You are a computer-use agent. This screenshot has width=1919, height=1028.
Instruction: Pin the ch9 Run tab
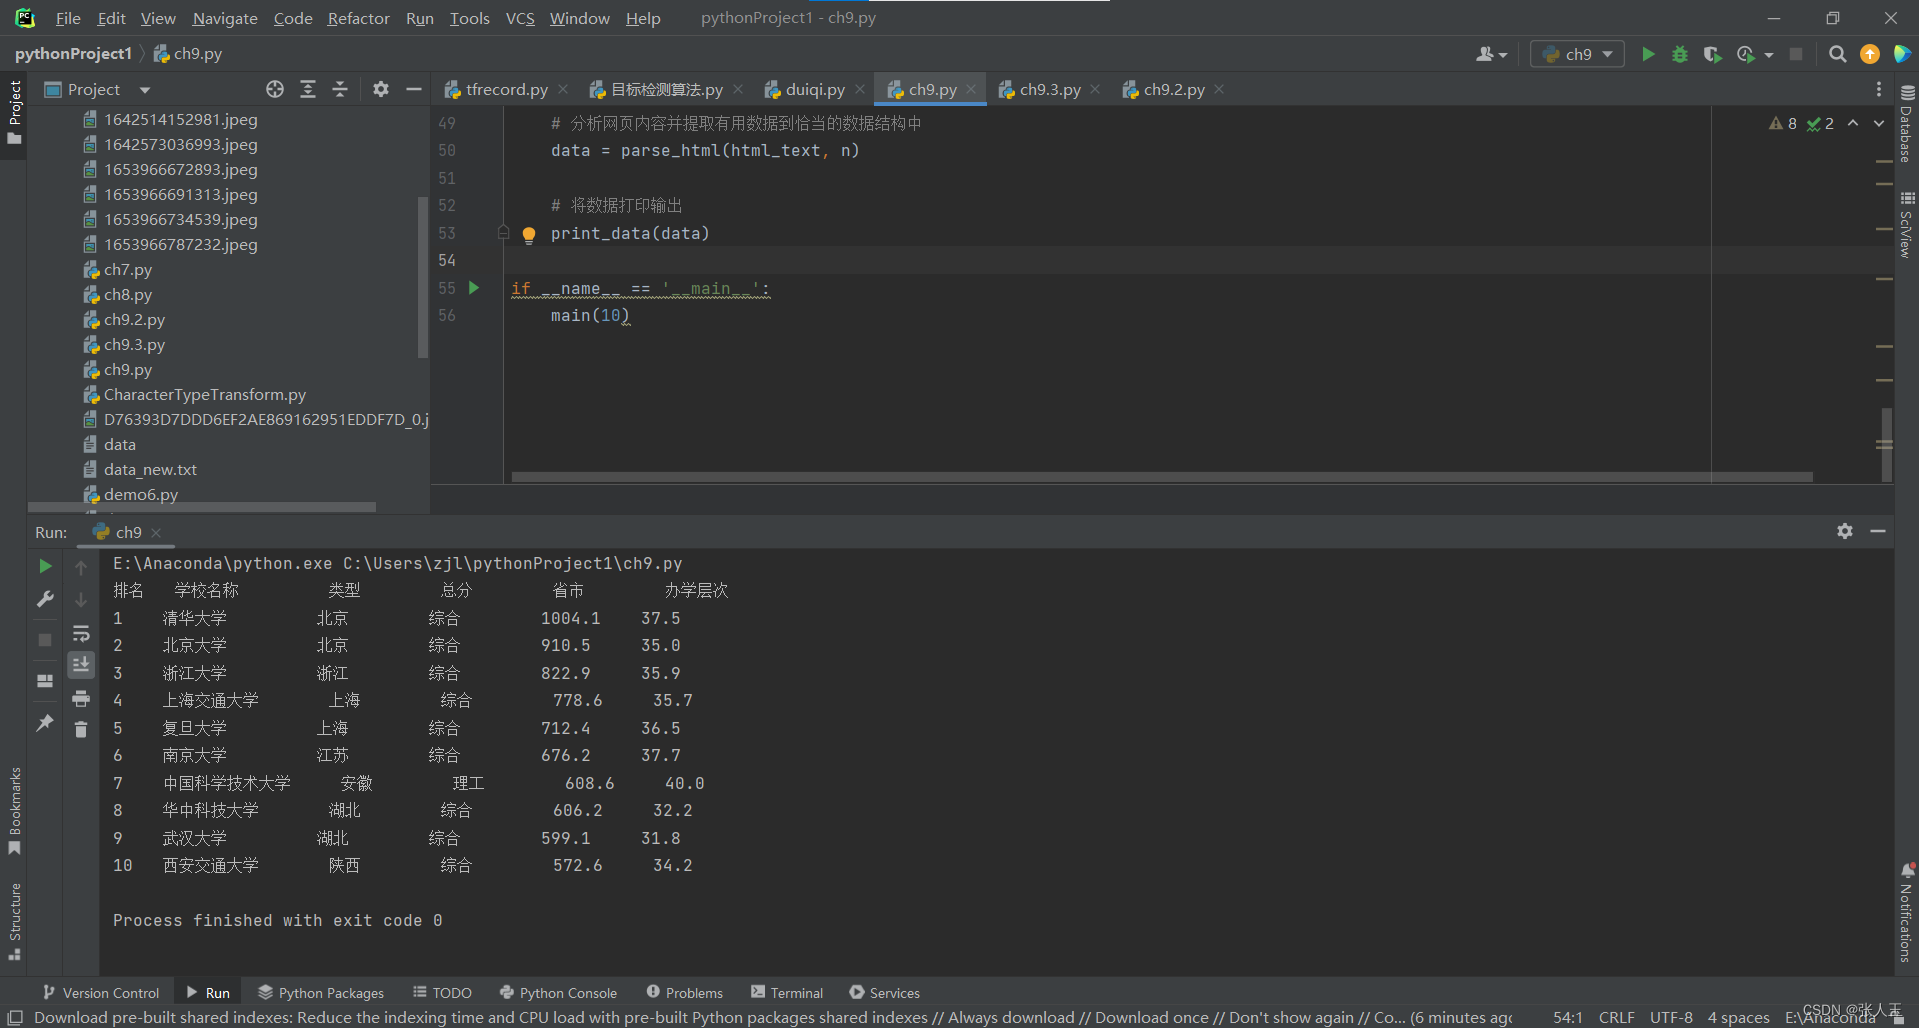pos(45,722)
